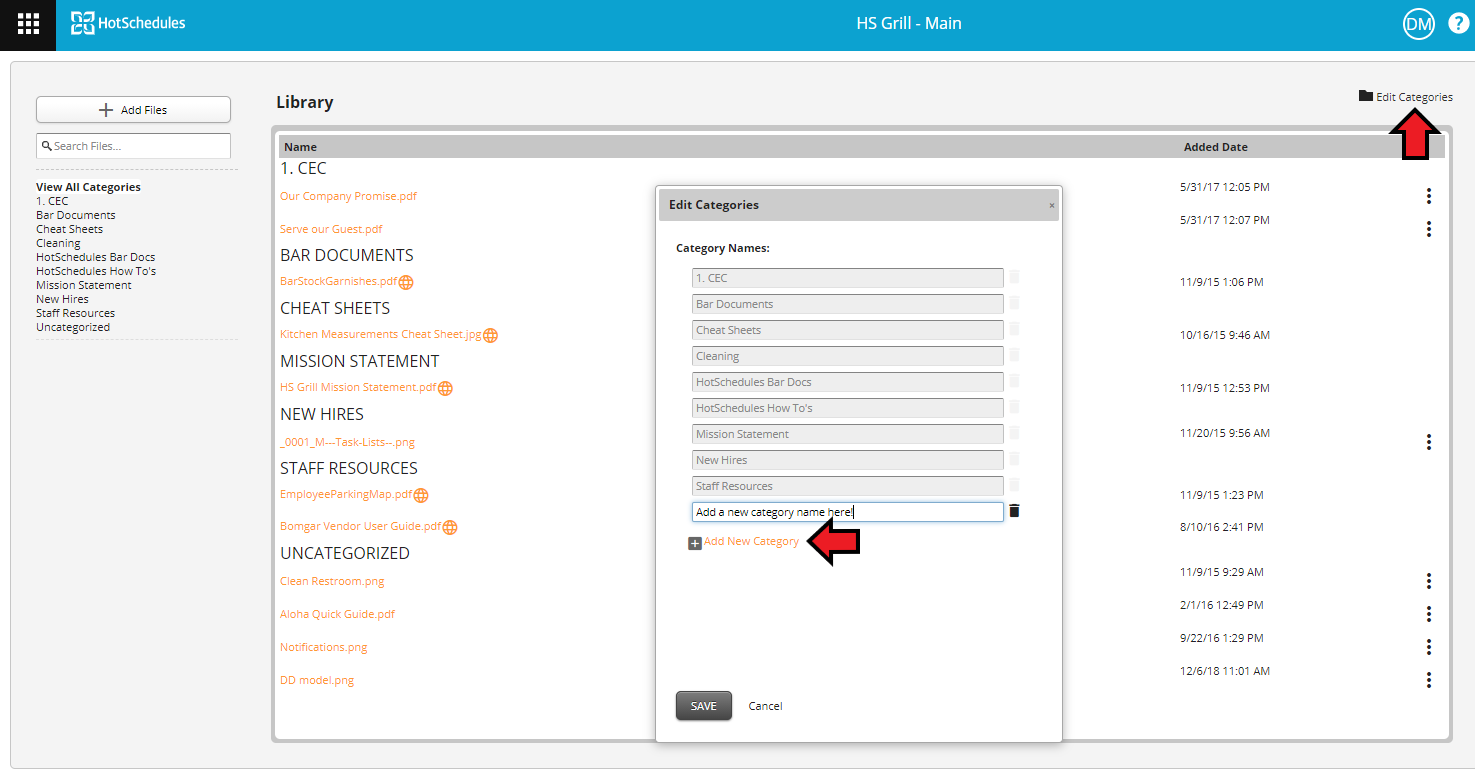Open Serve our Guest.pdf file
This screenshot has width=1475, height=772.
pyautogui.click(x=331, y=229)
